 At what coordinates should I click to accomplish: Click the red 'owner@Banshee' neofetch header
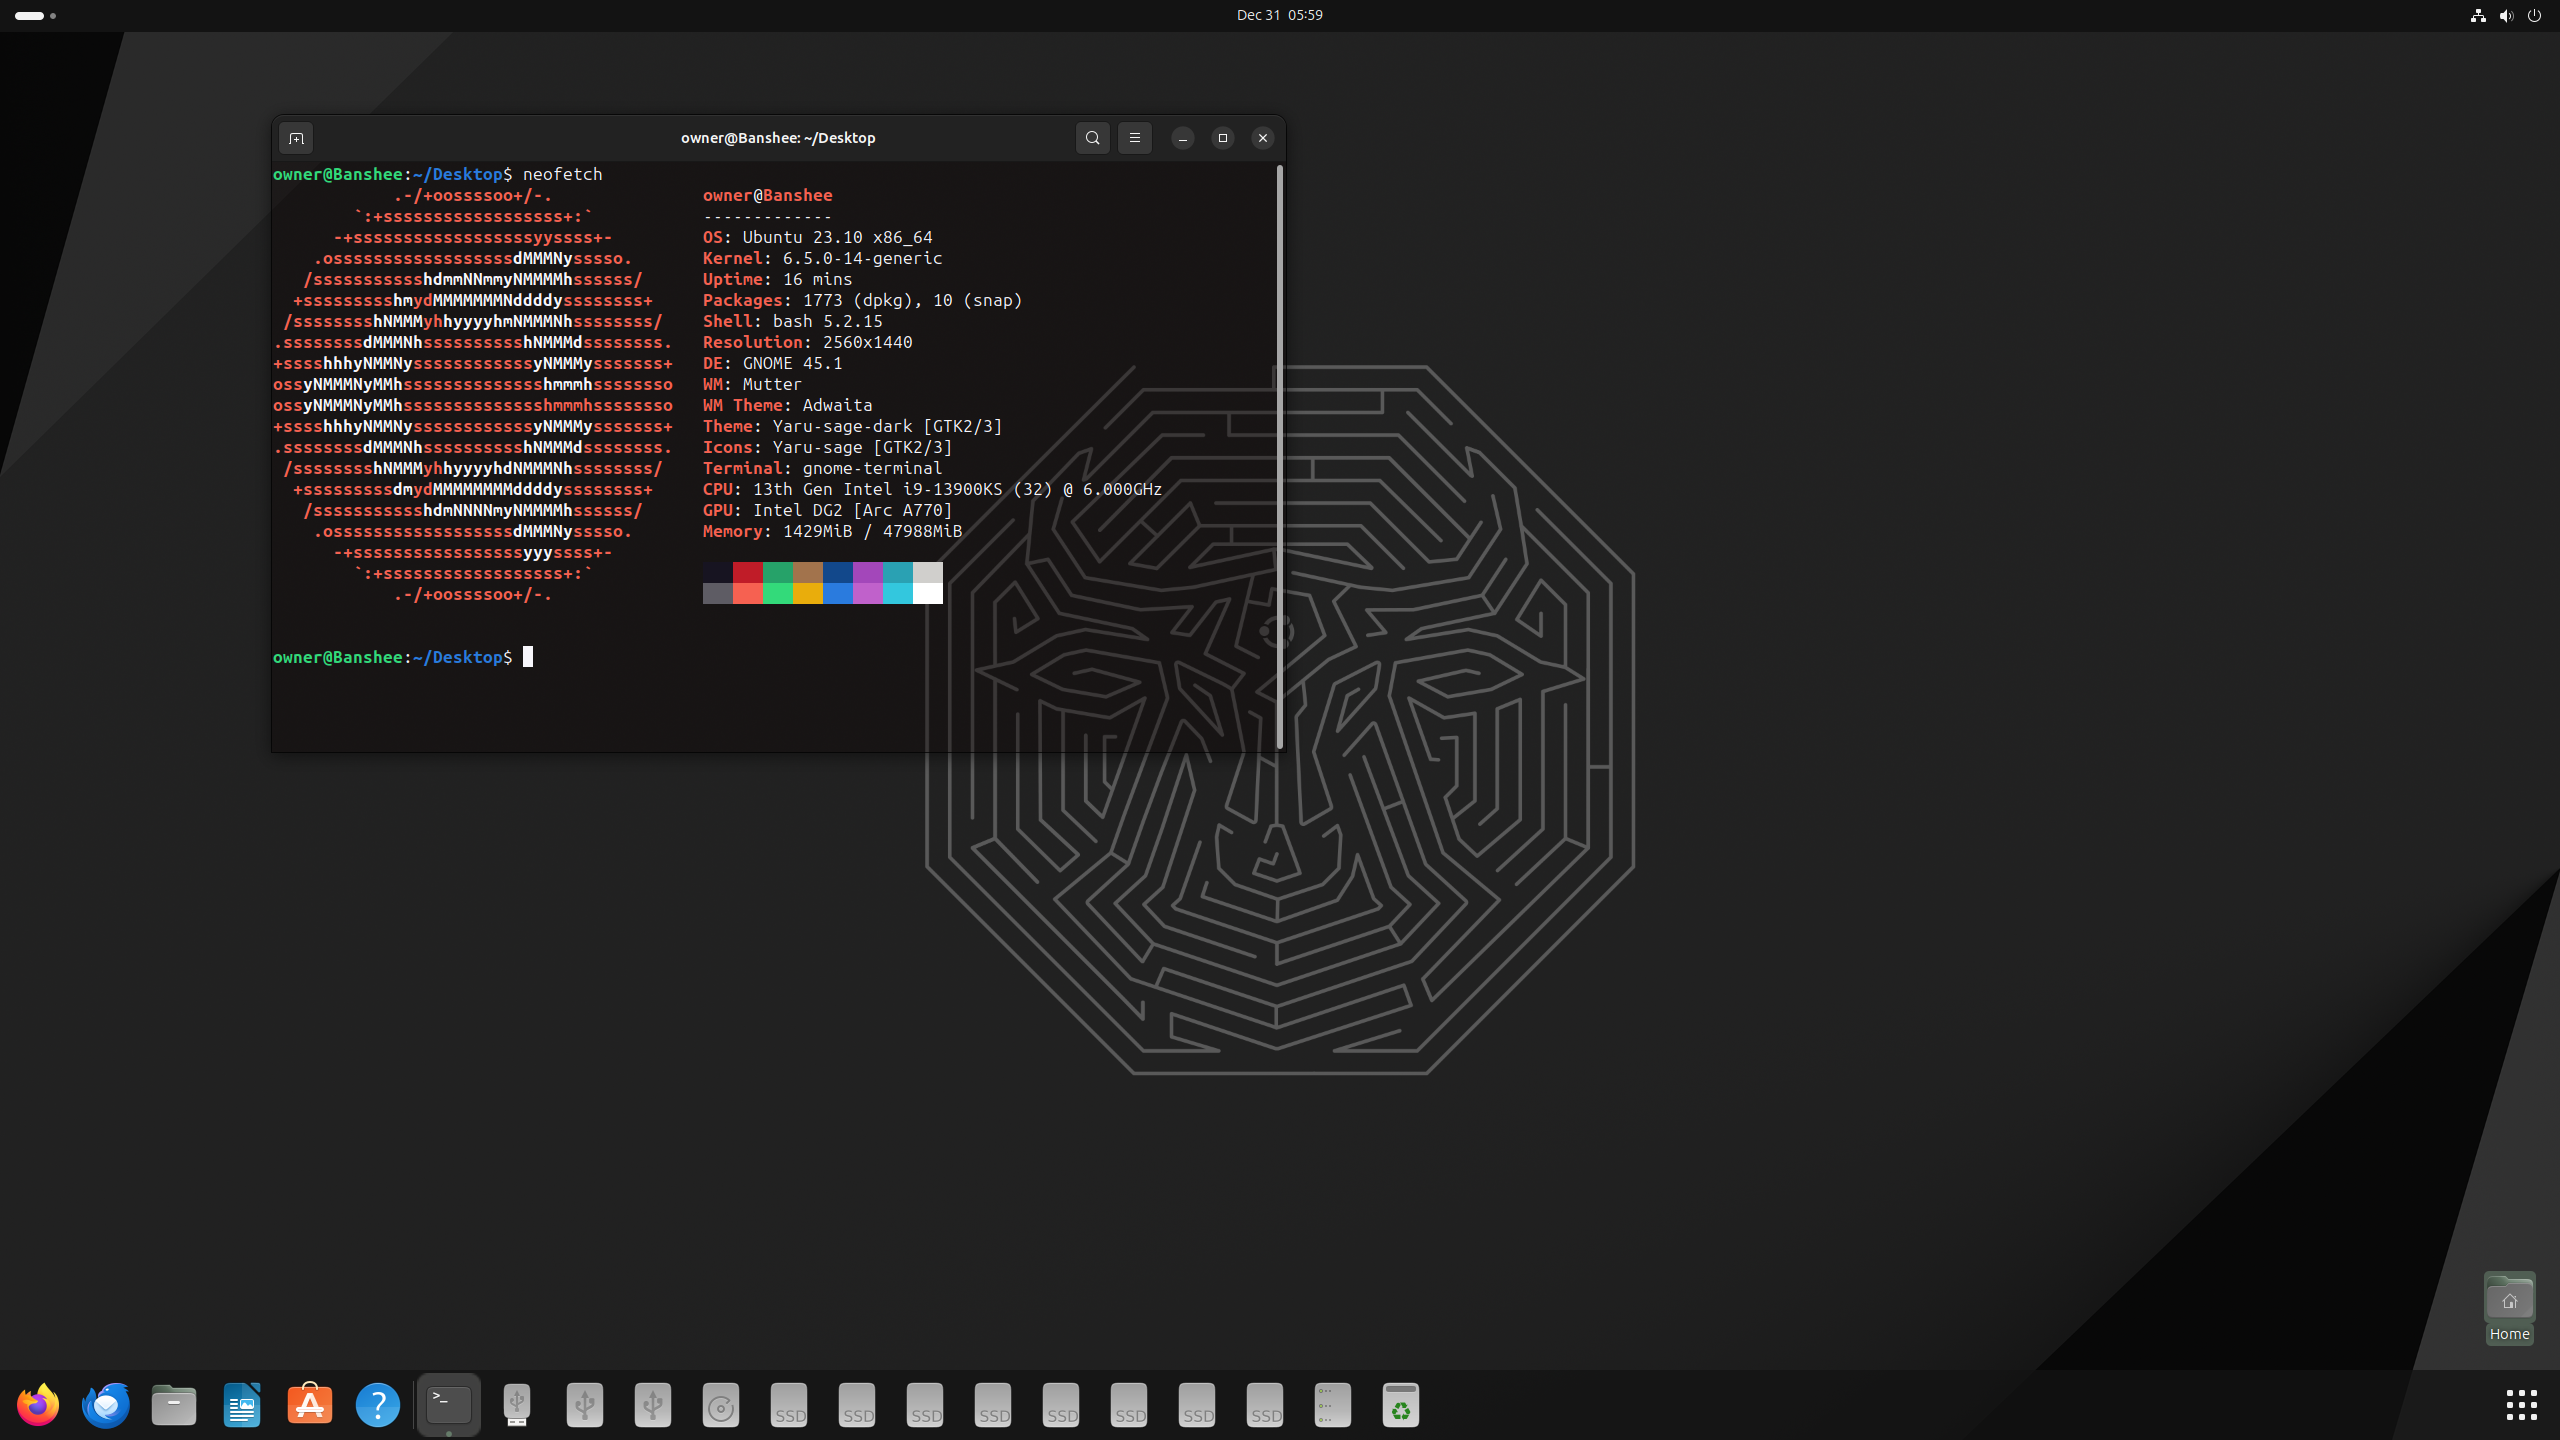[767, 195]
